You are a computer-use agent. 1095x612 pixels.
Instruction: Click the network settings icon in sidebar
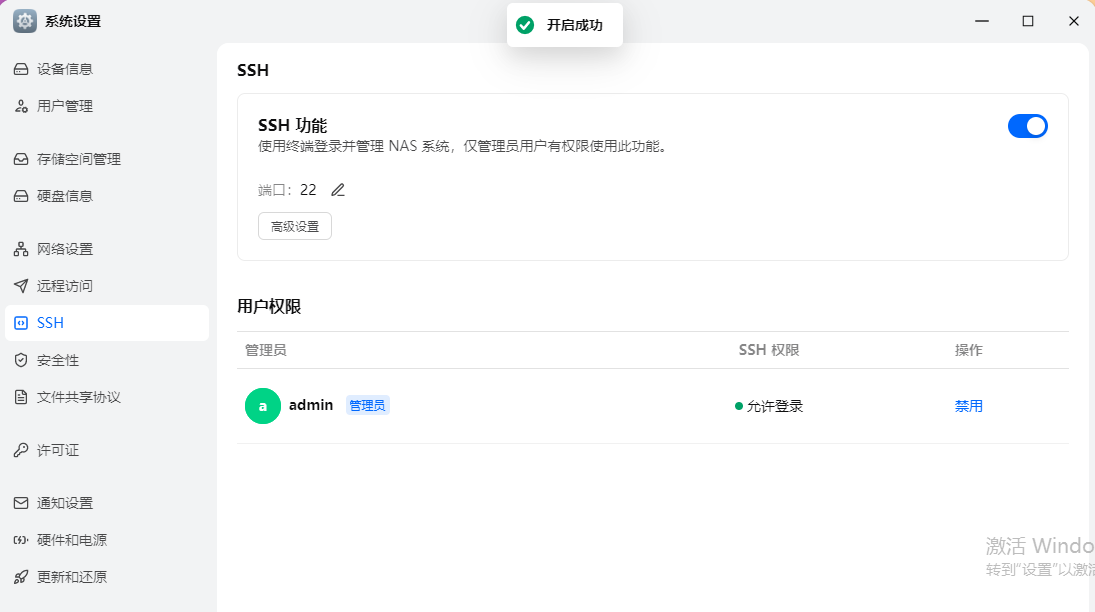pyautogui.click(x=21, y=249)
